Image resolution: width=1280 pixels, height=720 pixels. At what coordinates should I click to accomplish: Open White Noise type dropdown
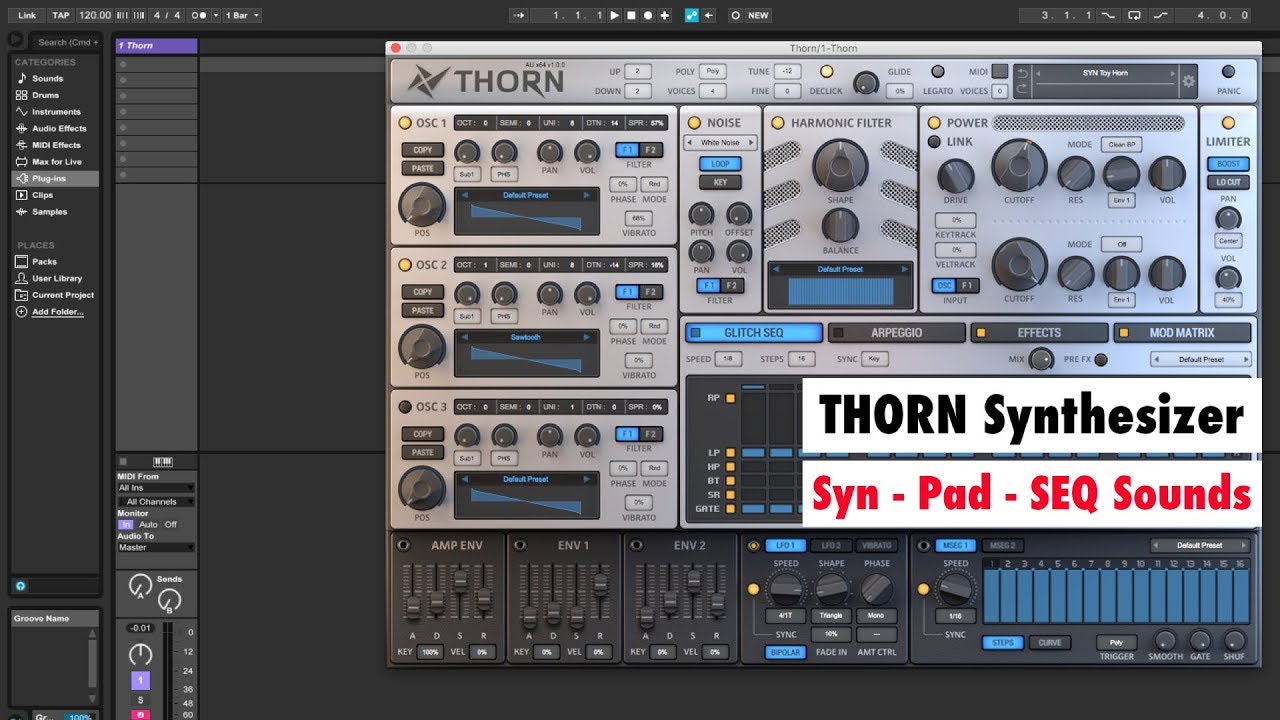coord(720,143)
